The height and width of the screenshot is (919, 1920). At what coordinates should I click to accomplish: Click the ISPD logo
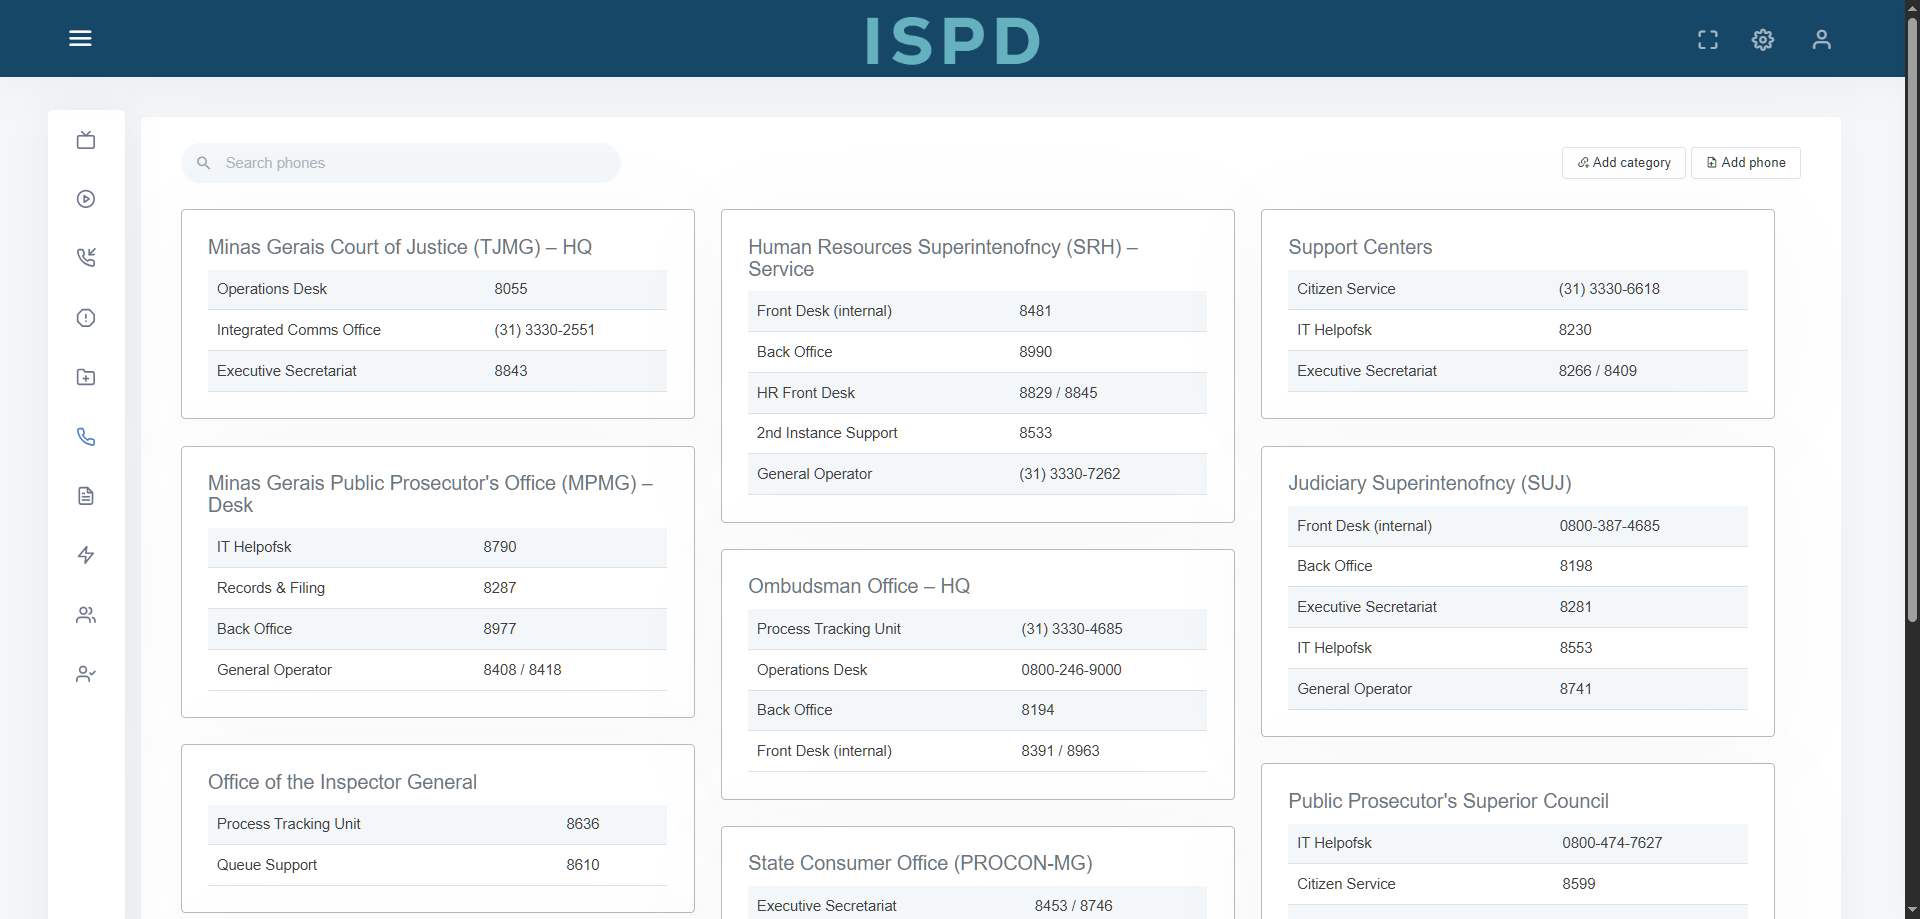[953, 41]
